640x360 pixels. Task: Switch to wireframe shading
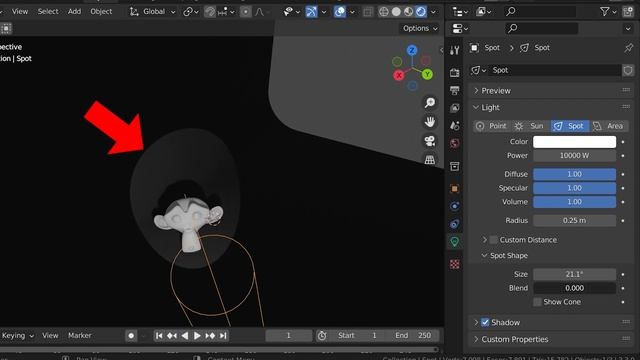384,12
